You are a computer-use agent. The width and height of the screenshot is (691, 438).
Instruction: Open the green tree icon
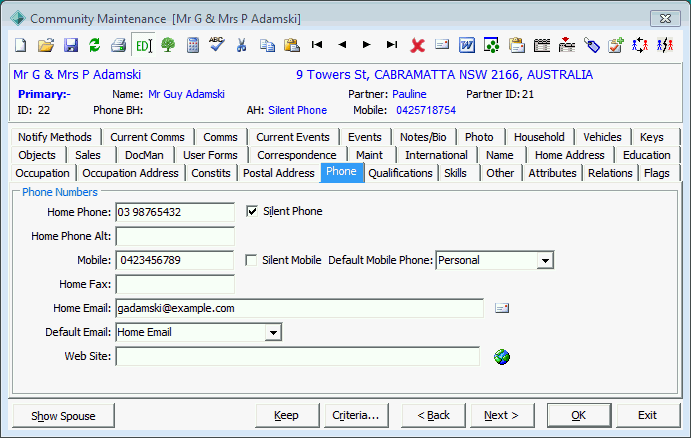click(168, 45)
